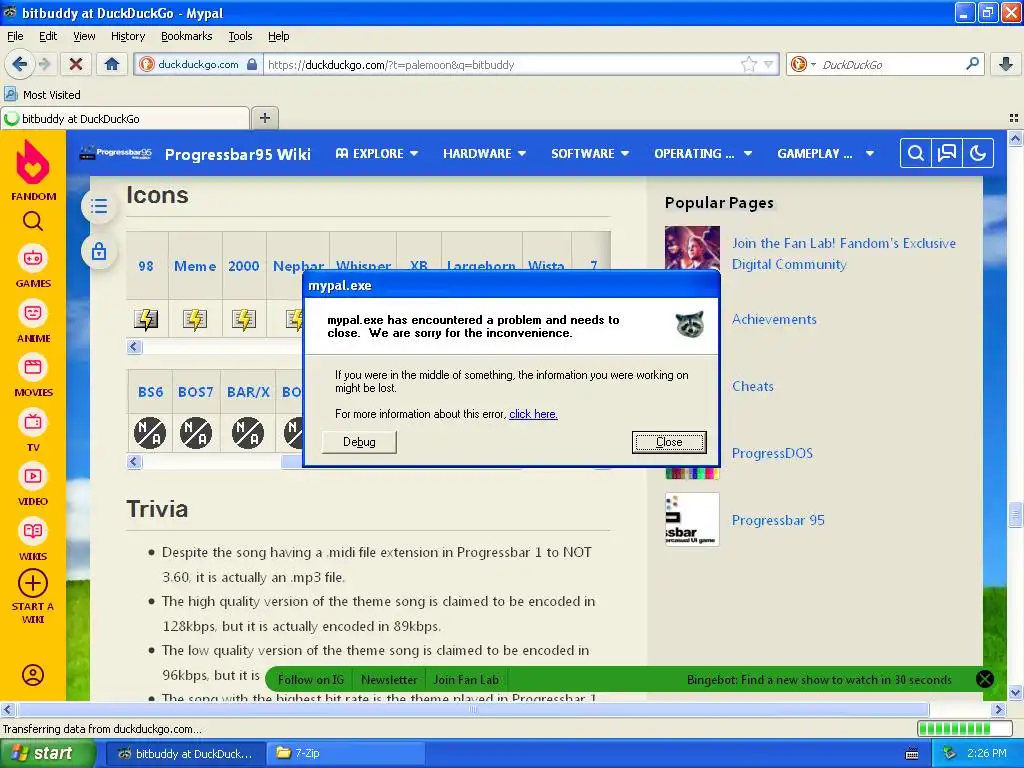
Task: Click the 98 battery icon in Icons table
Action: pos(146,319)
